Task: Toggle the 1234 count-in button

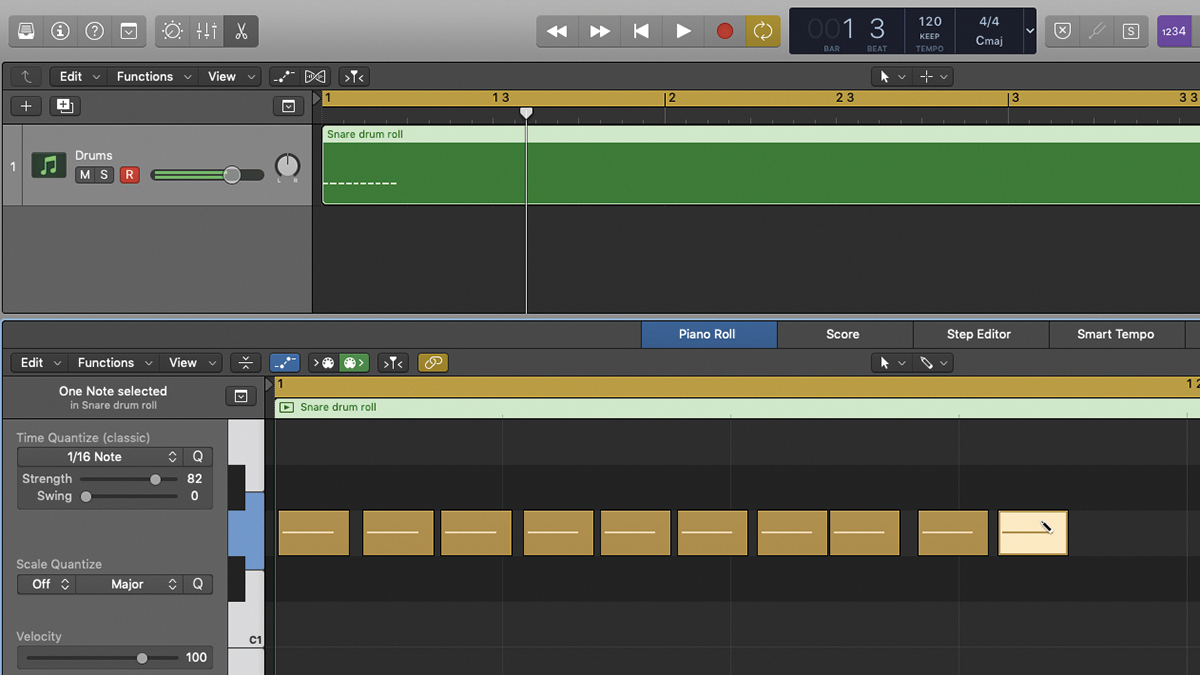Action: [x=1173, y=31]
